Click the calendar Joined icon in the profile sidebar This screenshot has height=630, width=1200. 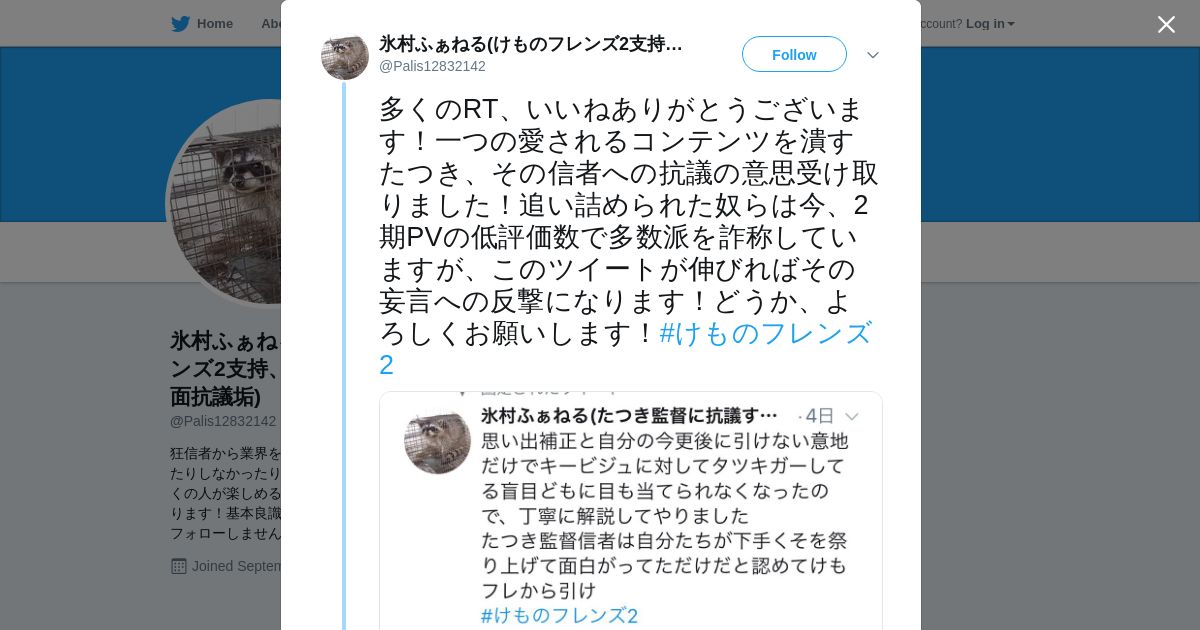179,566
